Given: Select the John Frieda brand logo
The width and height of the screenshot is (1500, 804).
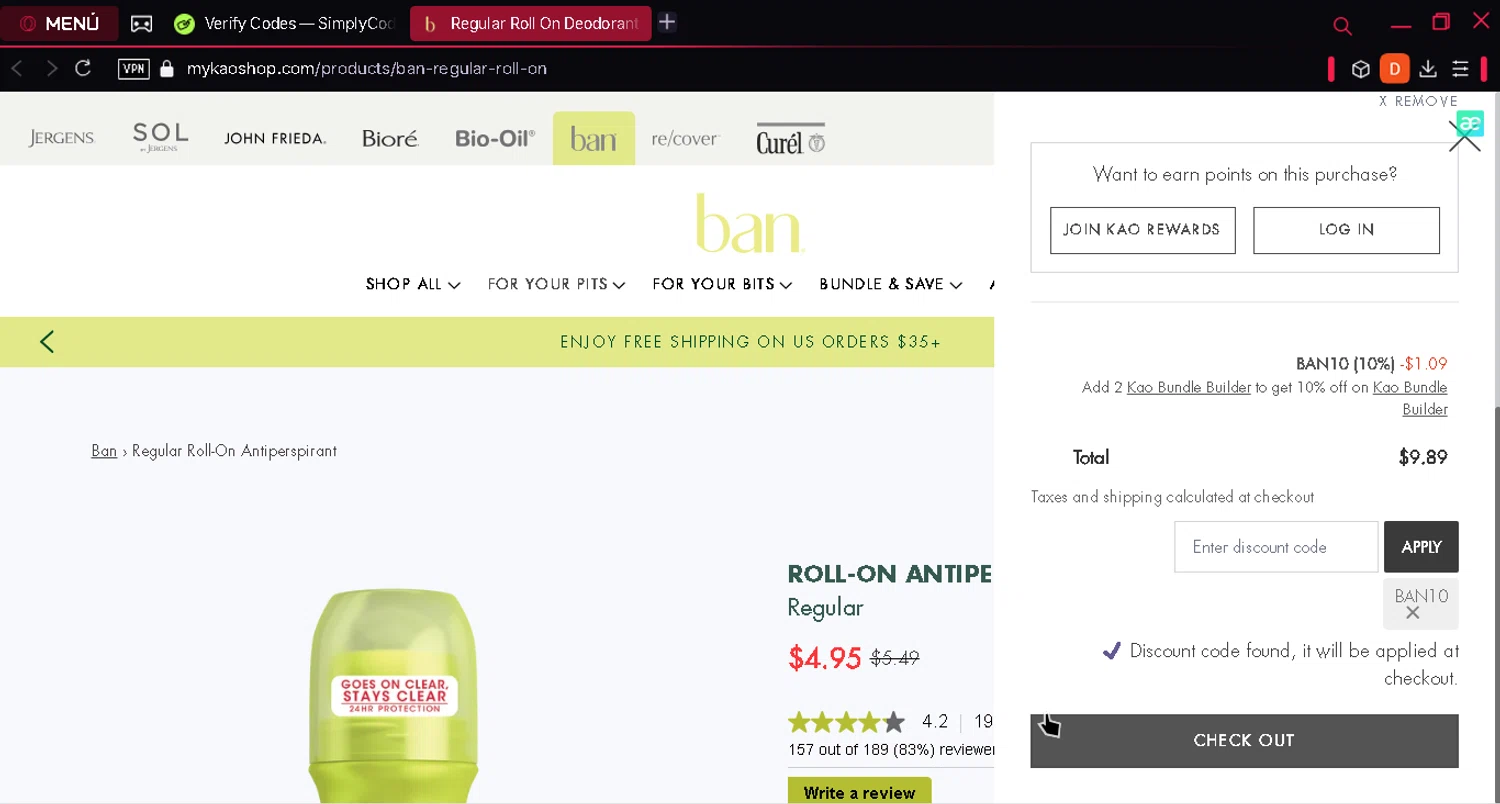Looking at the screenshot, I should click(275, 139).
